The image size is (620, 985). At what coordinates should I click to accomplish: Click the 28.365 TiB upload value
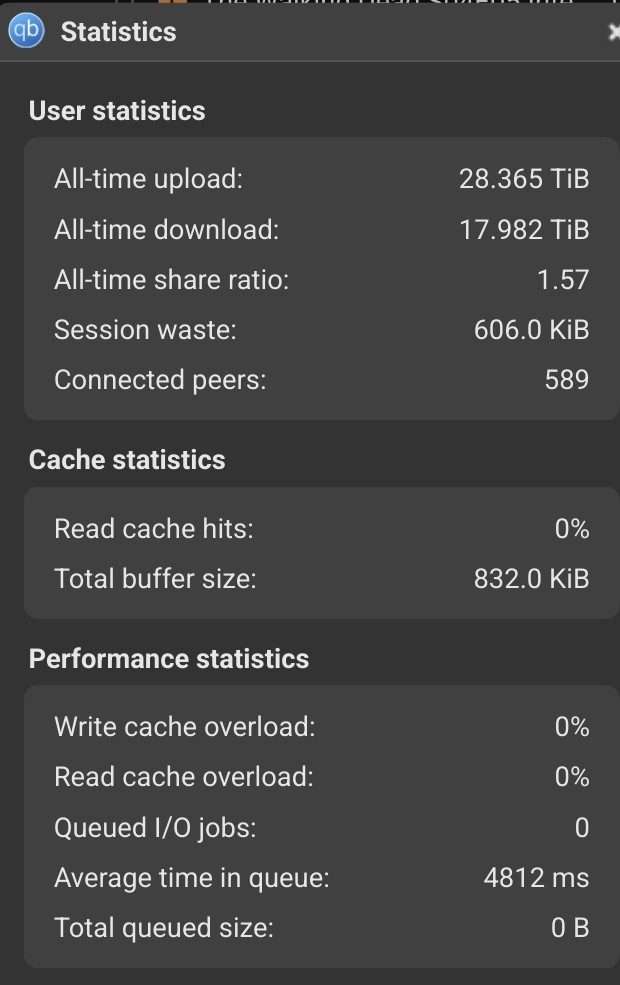point(524,179)
